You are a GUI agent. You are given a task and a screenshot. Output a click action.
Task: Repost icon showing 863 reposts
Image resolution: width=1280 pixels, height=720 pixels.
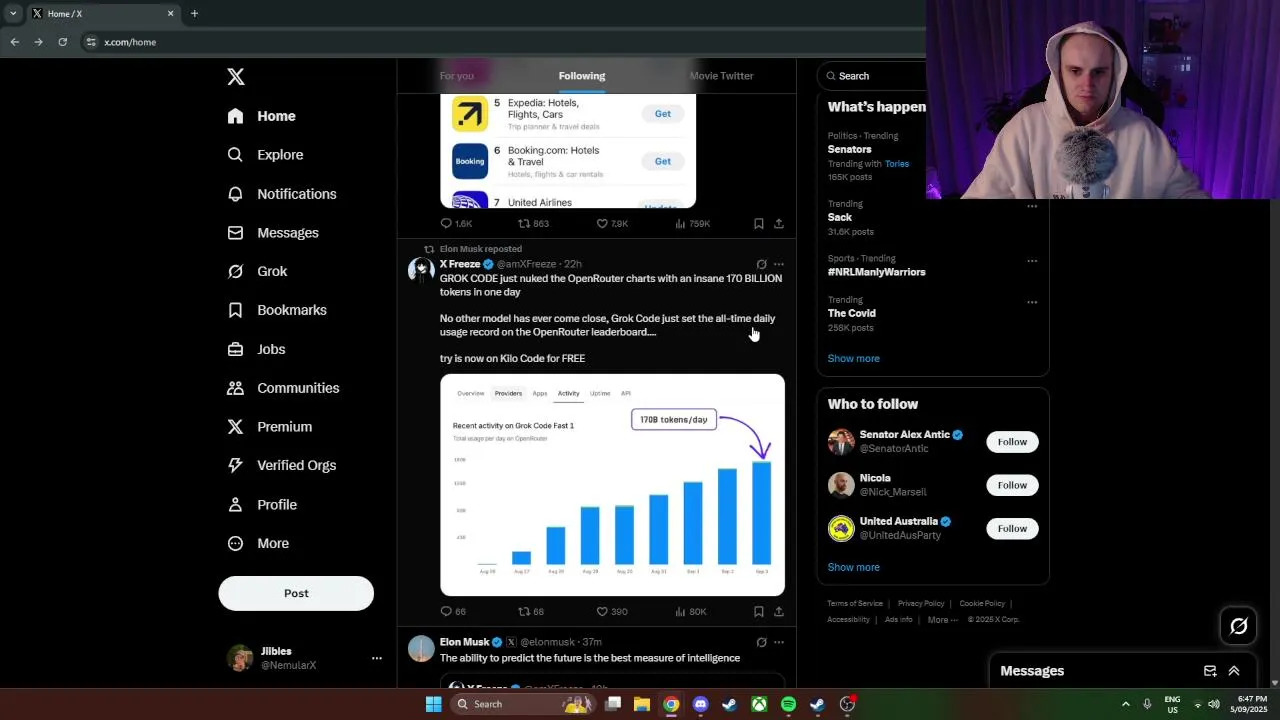pos(524,224)
